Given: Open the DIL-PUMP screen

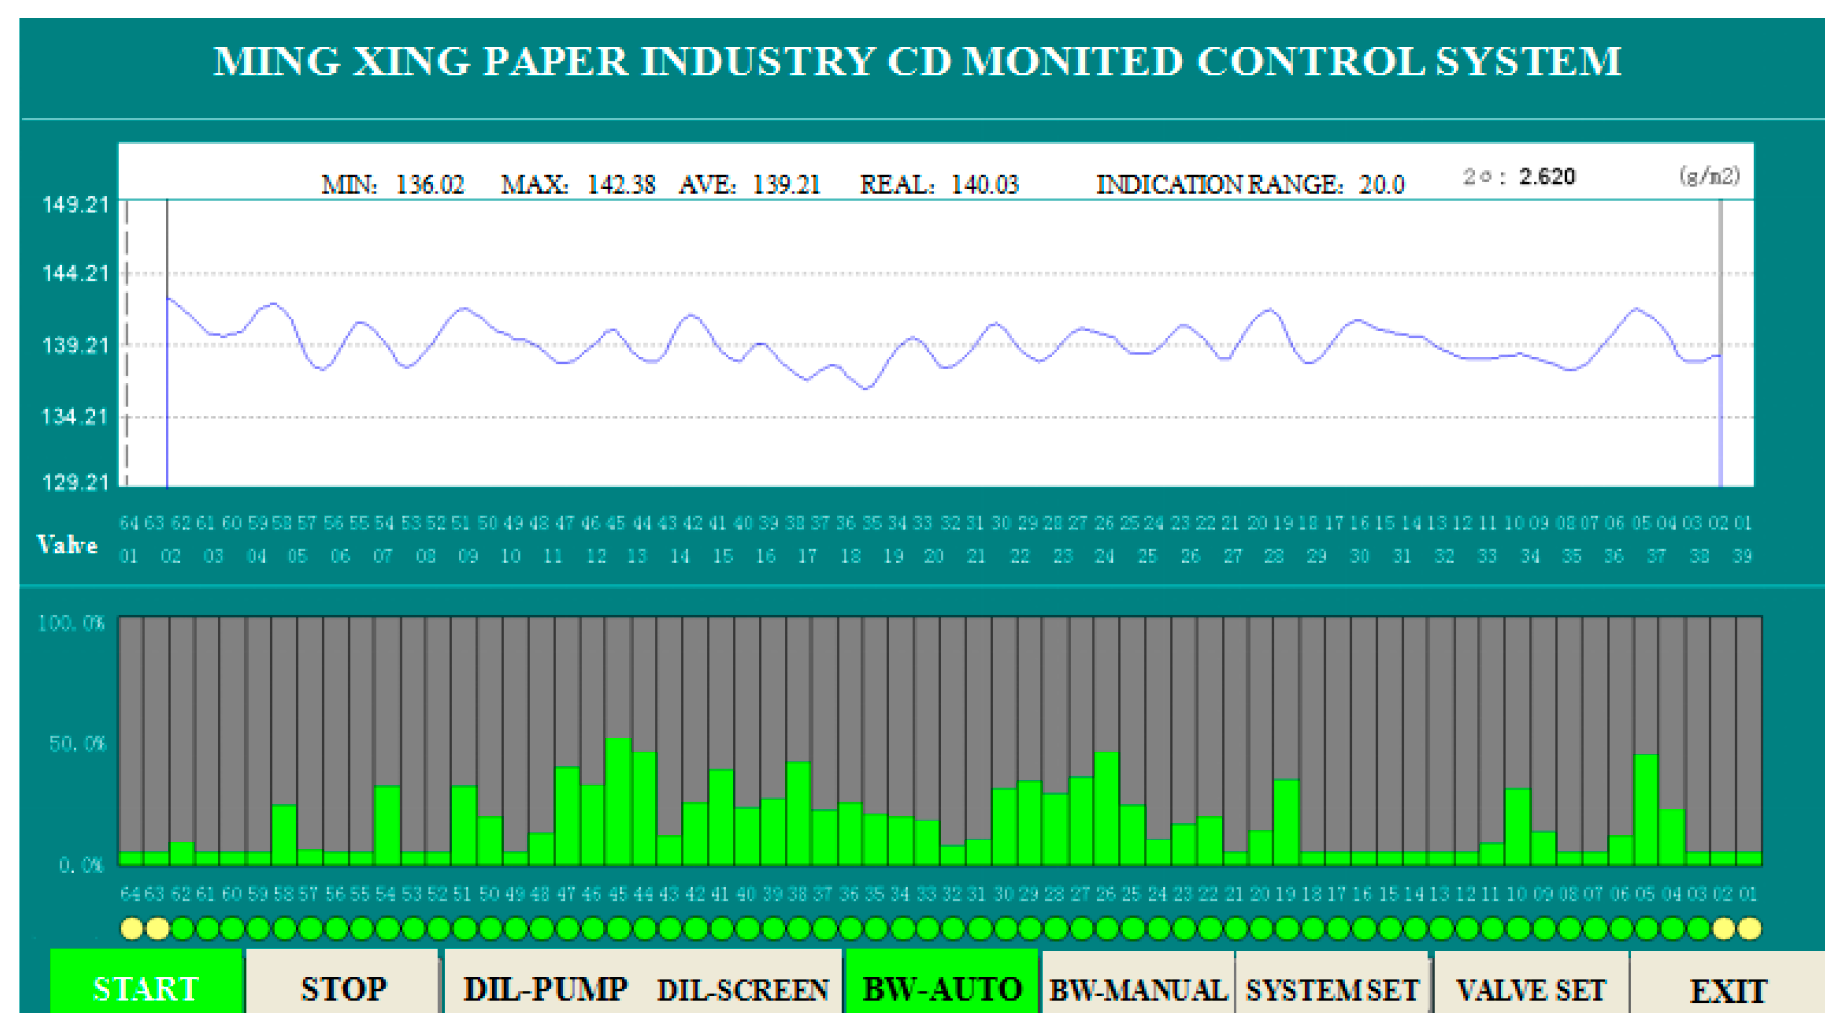Looking at the screenshot, I should [545, 990].
